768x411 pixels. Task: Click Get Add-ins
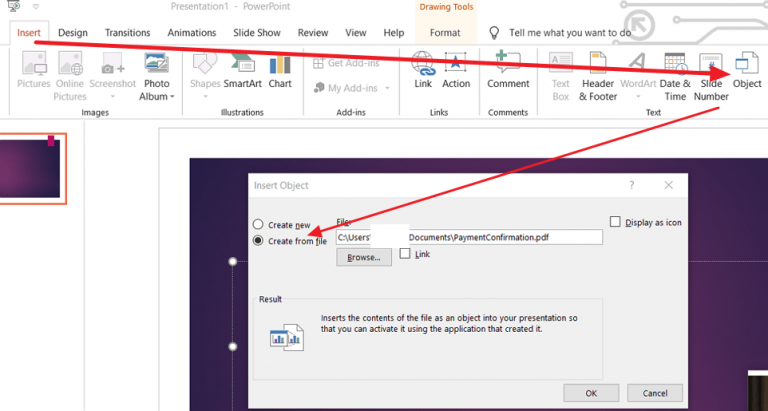346,63
